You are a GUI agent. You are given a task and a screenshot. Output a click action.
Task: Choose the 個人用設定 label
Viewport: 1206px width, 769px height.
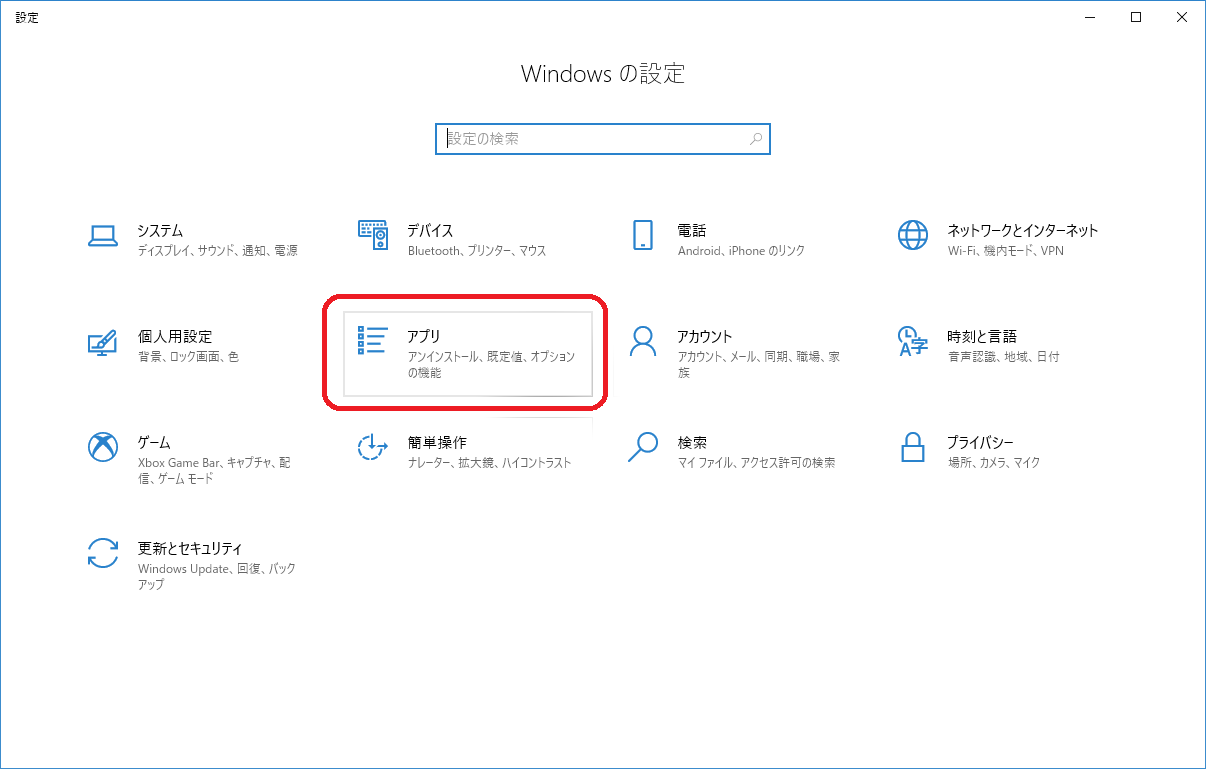pos(175,336)
